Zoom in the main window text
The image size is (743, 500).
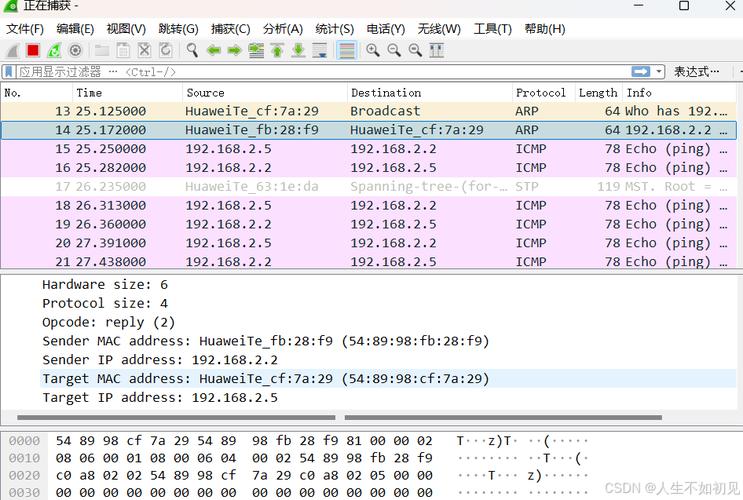[373, 50]
